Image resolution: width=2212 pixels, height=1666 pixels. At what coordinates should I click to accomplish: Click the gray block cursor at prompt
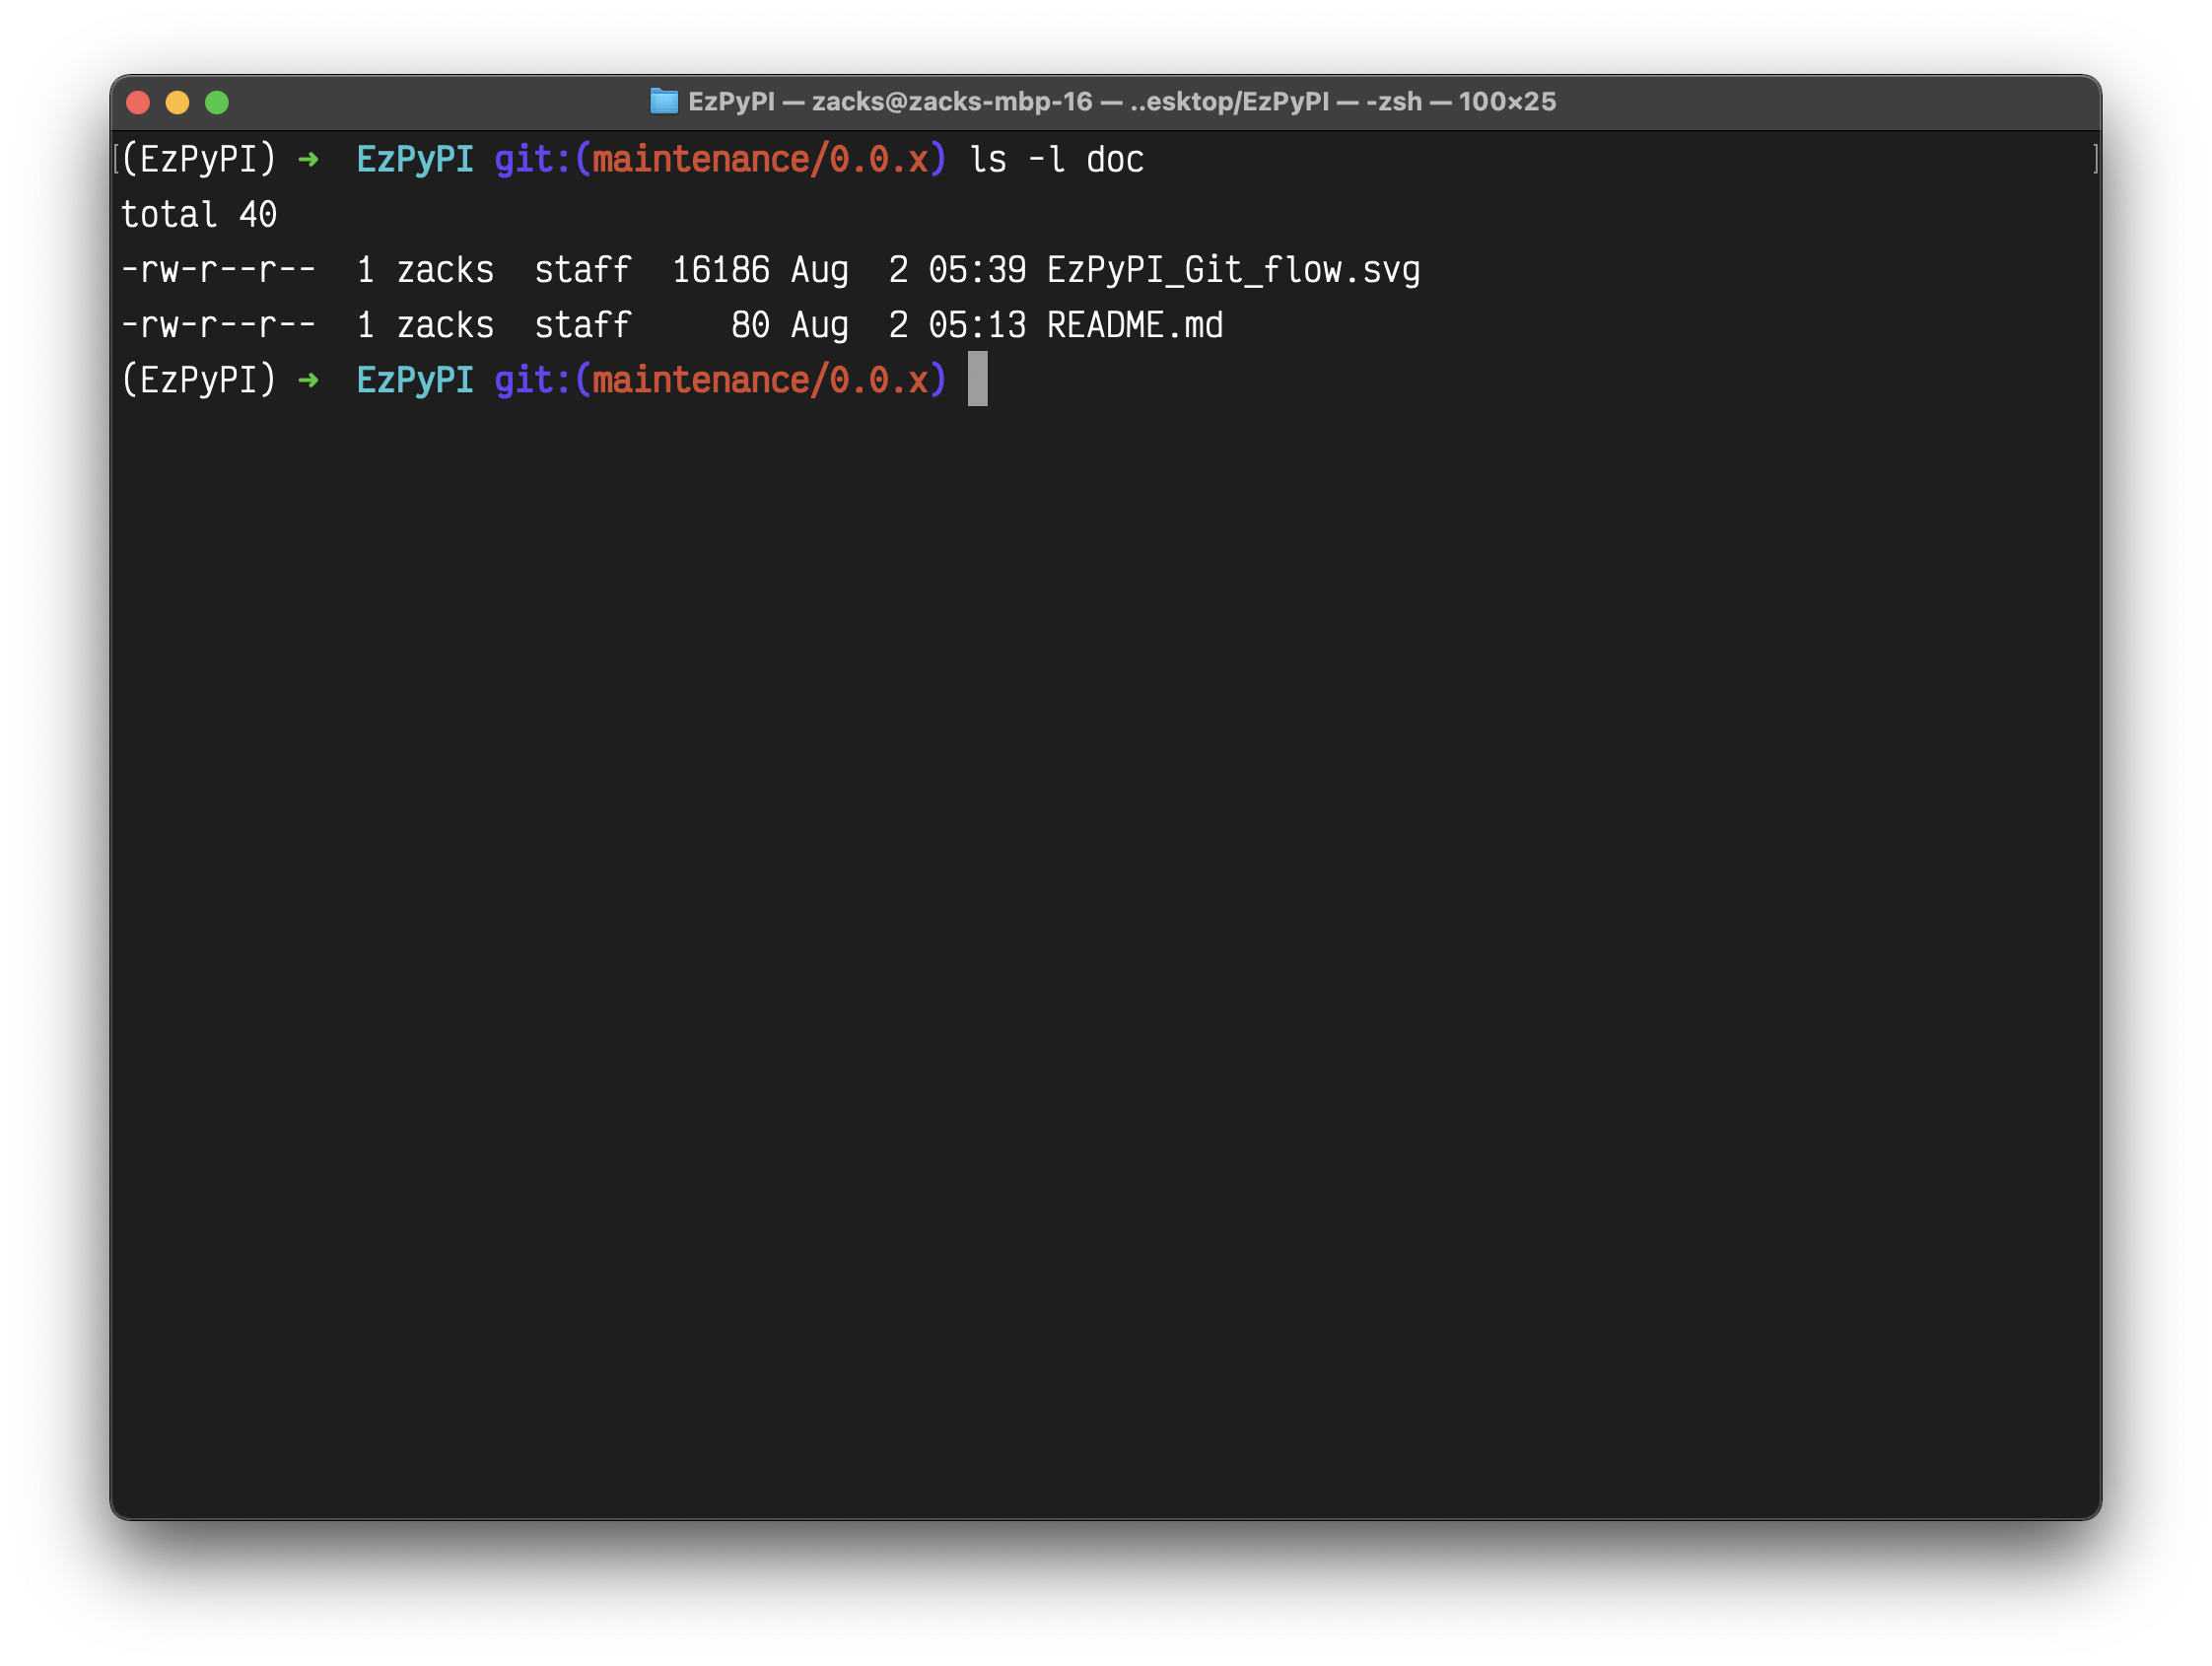pyautogui.click(x=977, y=379)
